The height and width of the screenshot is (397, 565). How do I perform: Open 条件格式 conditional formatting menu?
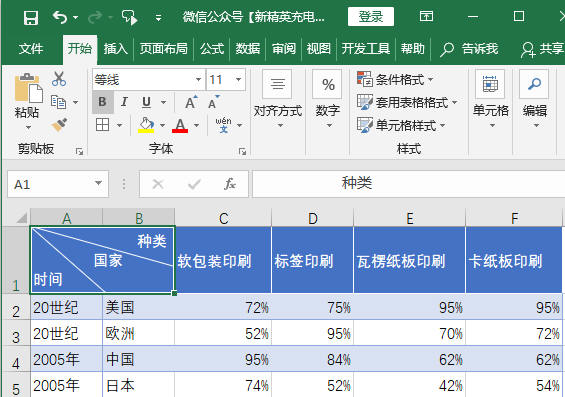395,79
